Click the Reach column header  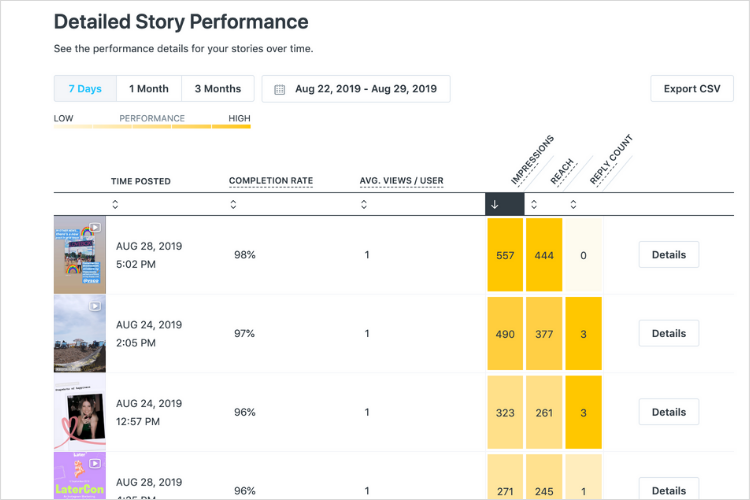[x=562, y=172]
